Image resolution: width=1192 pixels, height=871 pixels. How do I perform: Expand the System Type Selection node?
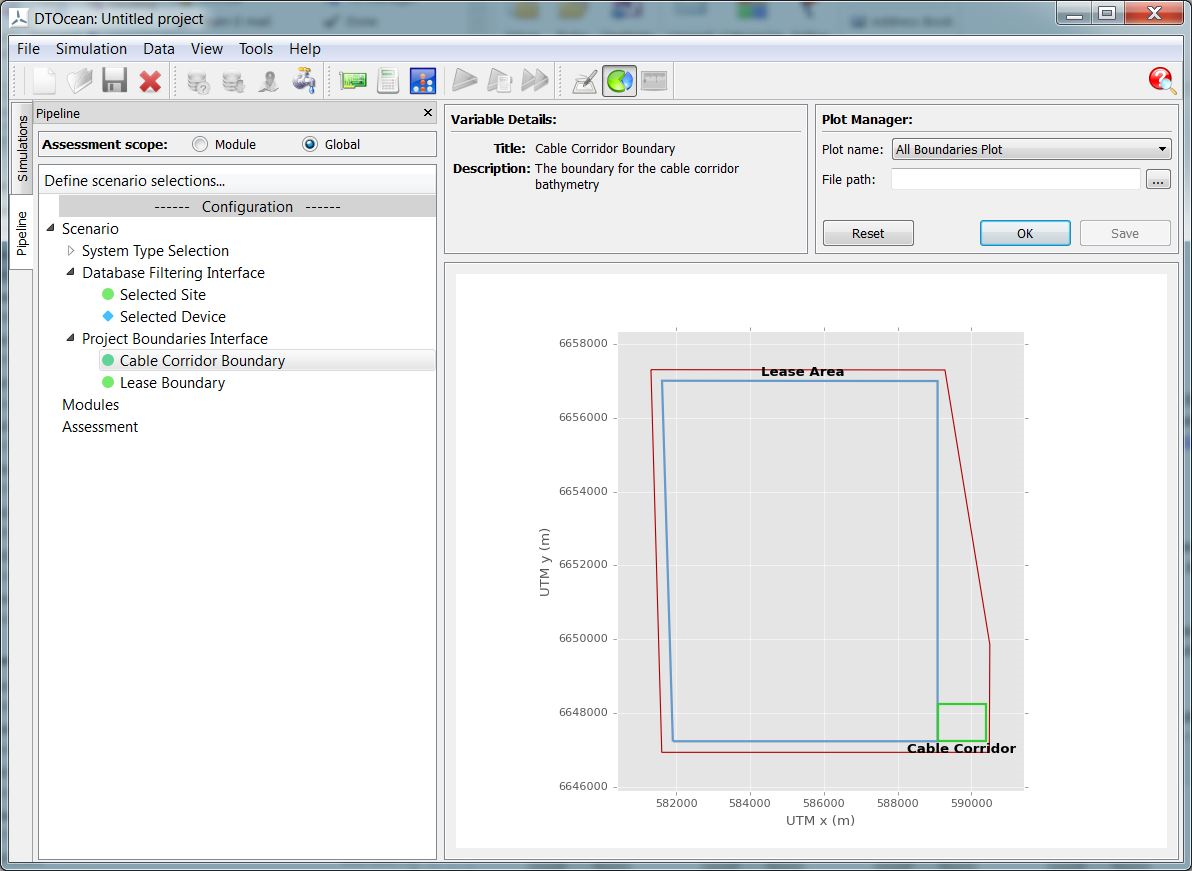coord(71,251)
